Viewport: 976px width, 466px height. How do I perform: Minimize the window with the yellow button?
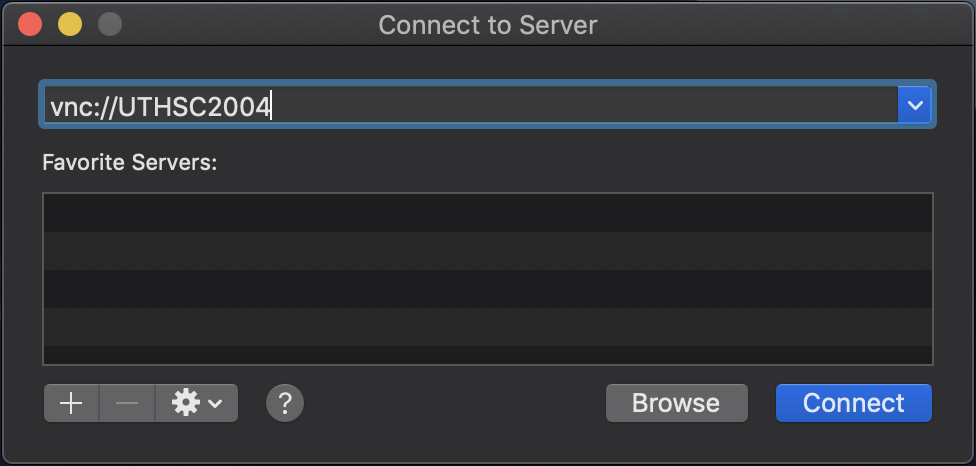70,25
